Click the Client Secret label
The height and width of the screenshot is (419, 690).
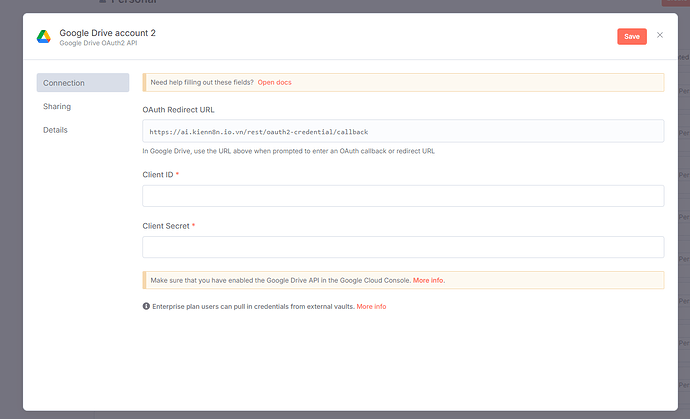[166, 226]
